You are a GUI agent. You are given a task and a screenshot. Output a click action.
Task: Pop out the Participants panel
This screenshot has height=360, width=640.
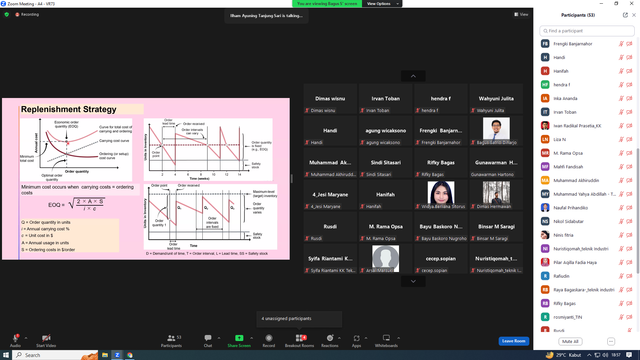coord(625,15)
